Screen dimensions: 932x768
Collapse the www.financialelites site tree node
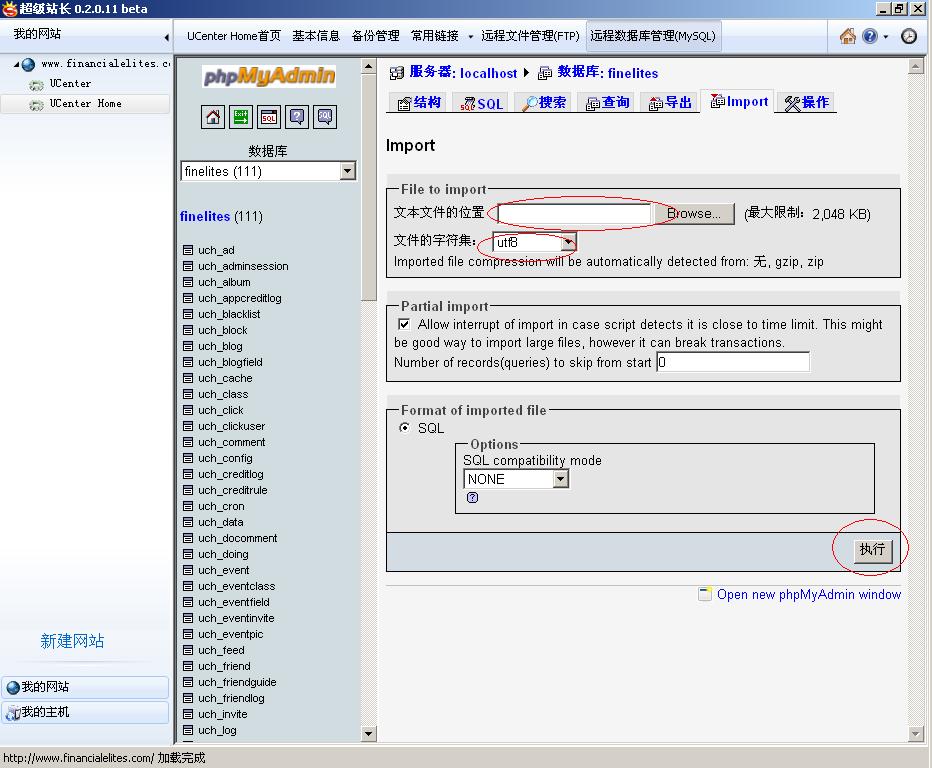point(16,64)
